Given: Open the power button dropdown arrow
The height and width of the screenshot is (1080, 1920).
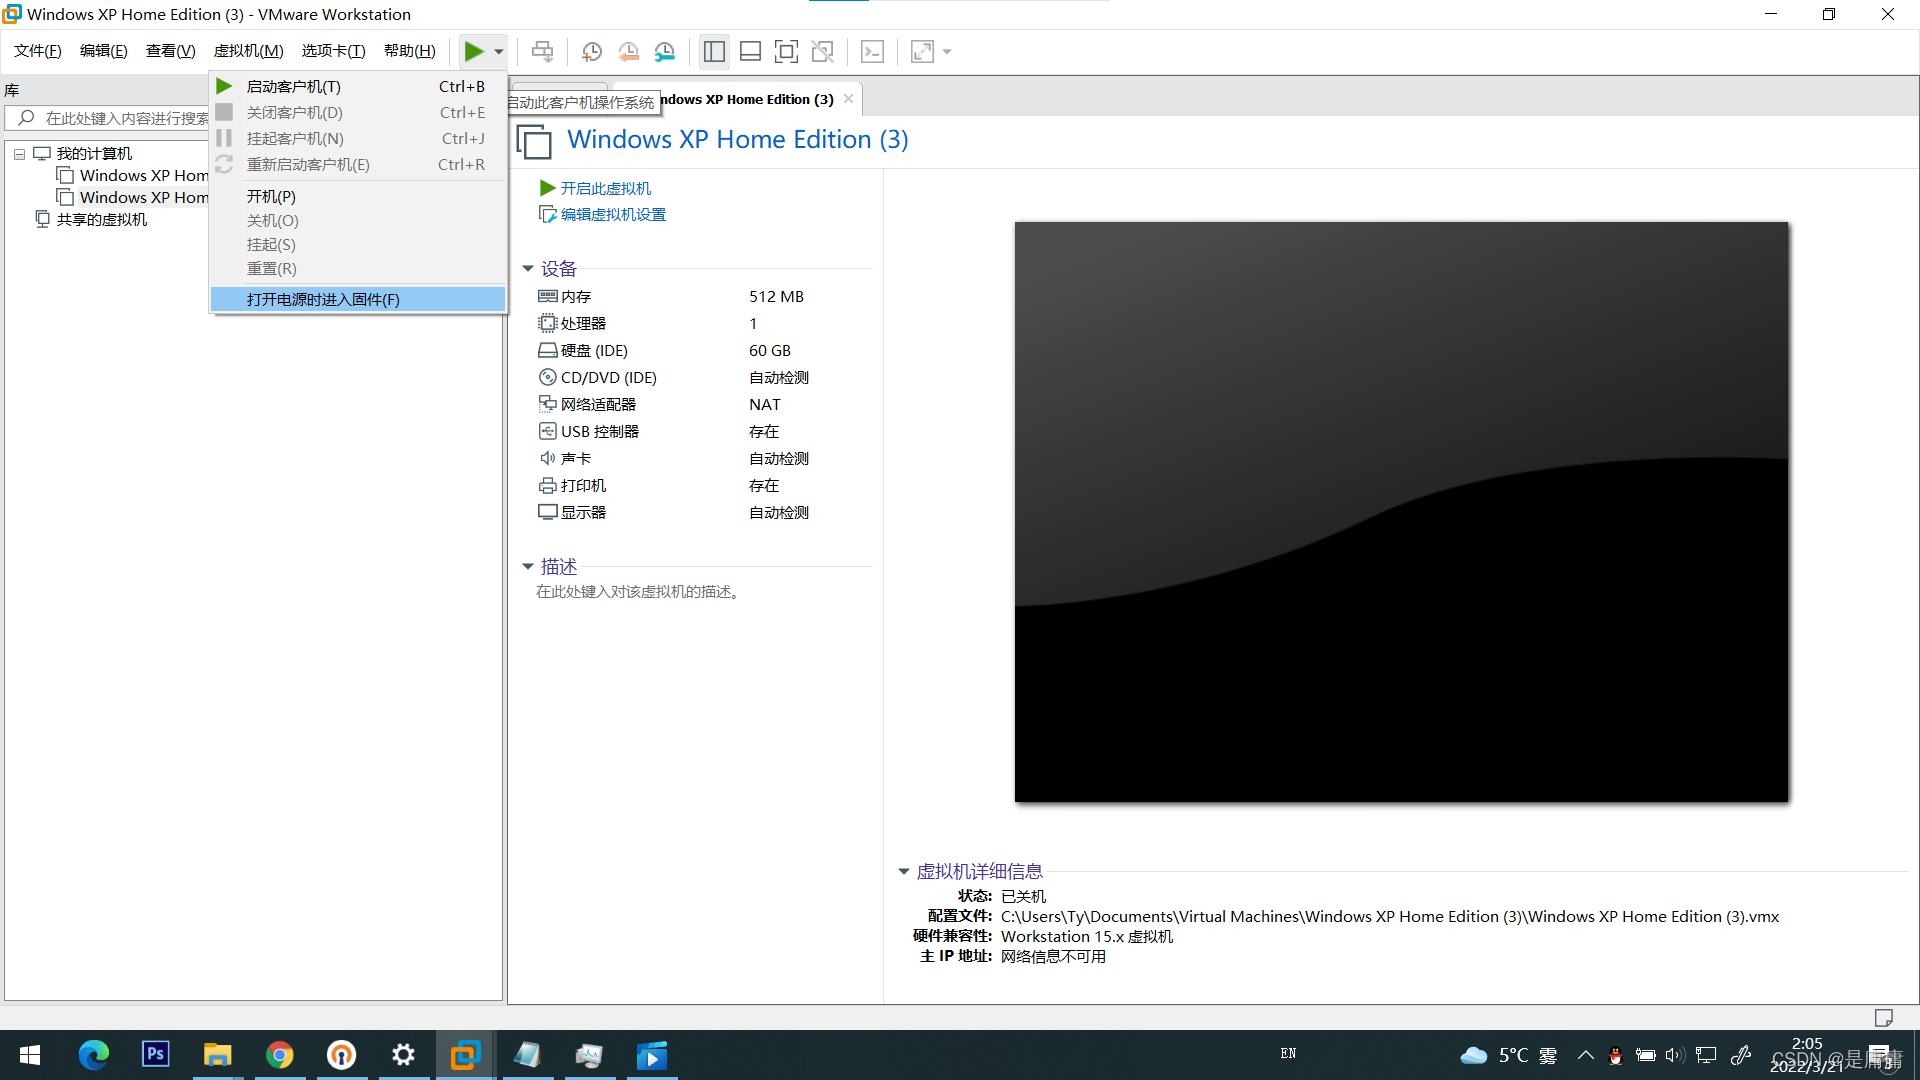Looking at the screenshot, I should [498, 51].
